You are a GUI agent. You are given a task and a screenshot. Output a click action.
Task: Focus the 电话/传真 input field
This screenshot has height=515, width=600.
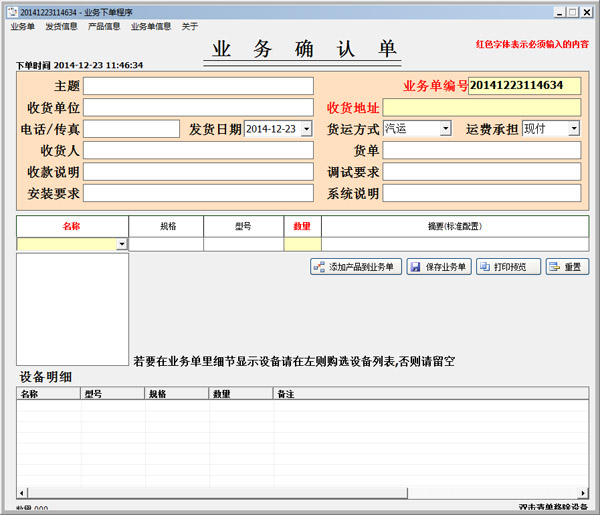coord(131,129)
